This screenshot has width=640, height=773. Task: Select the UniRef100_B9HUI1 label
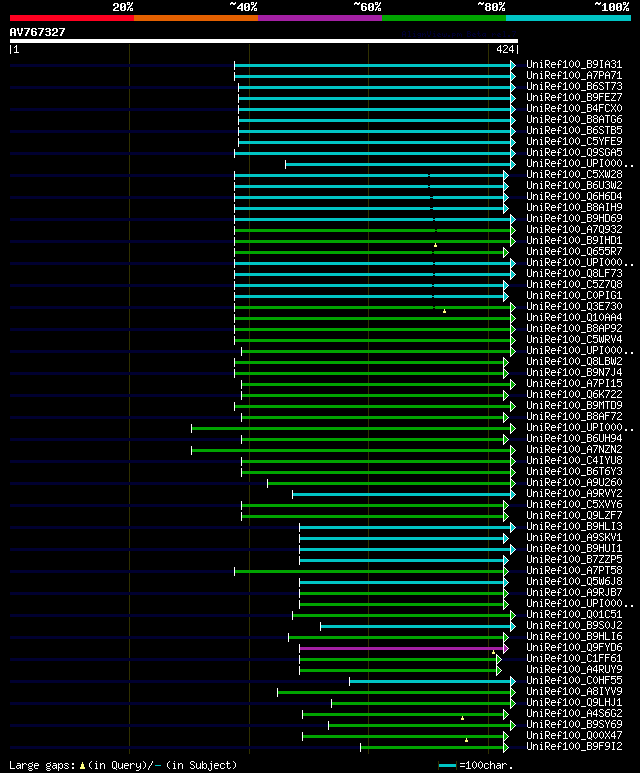pyautogui.click(x=574, y=549)
